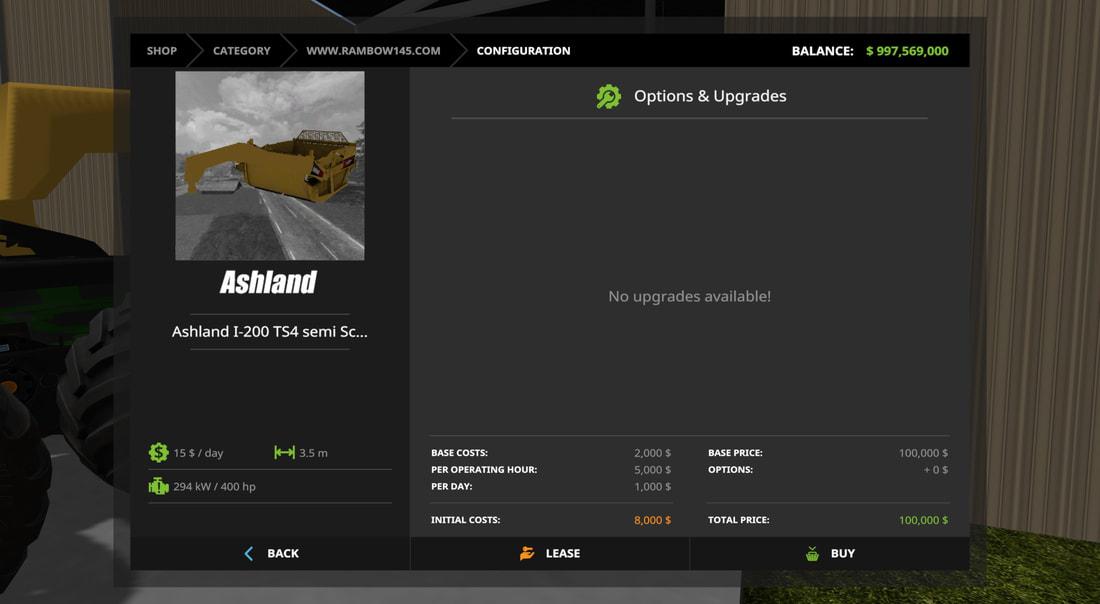Click the working width arrows icon
This screenshot has width=1100, height=604.
tap(284, 453)
